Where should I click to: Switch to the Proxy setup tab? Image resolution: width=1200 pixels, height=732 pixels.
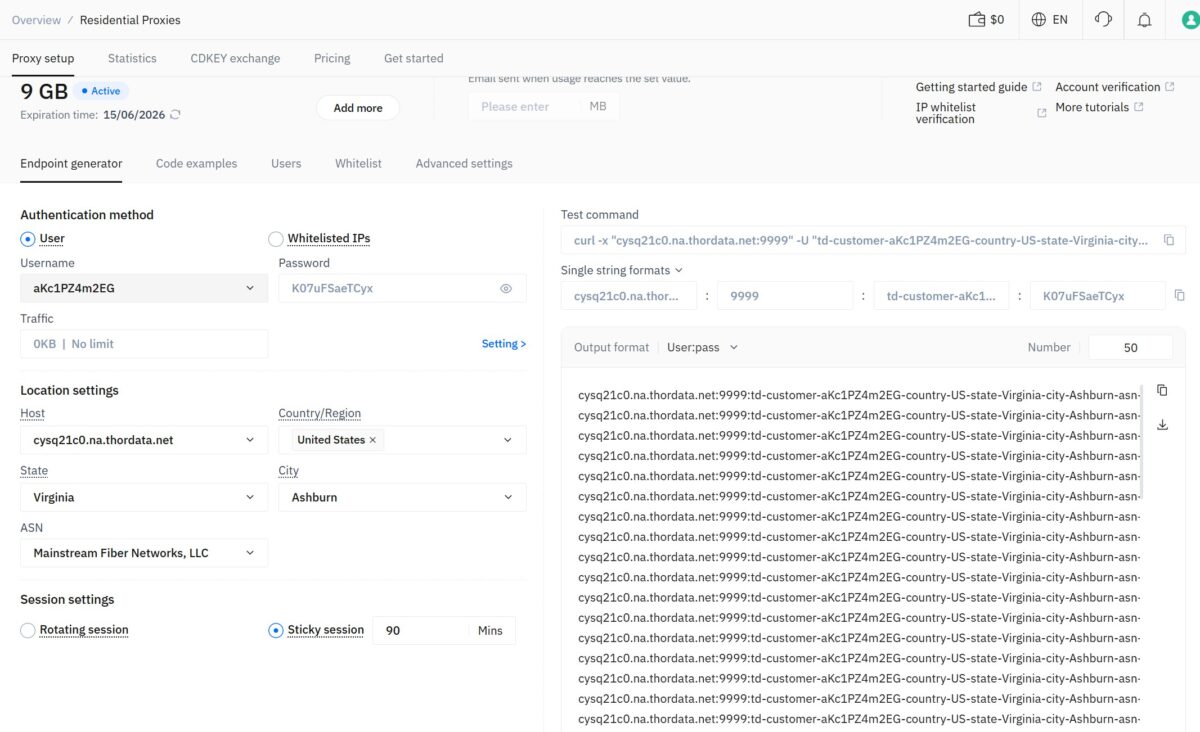coord(43,58)
